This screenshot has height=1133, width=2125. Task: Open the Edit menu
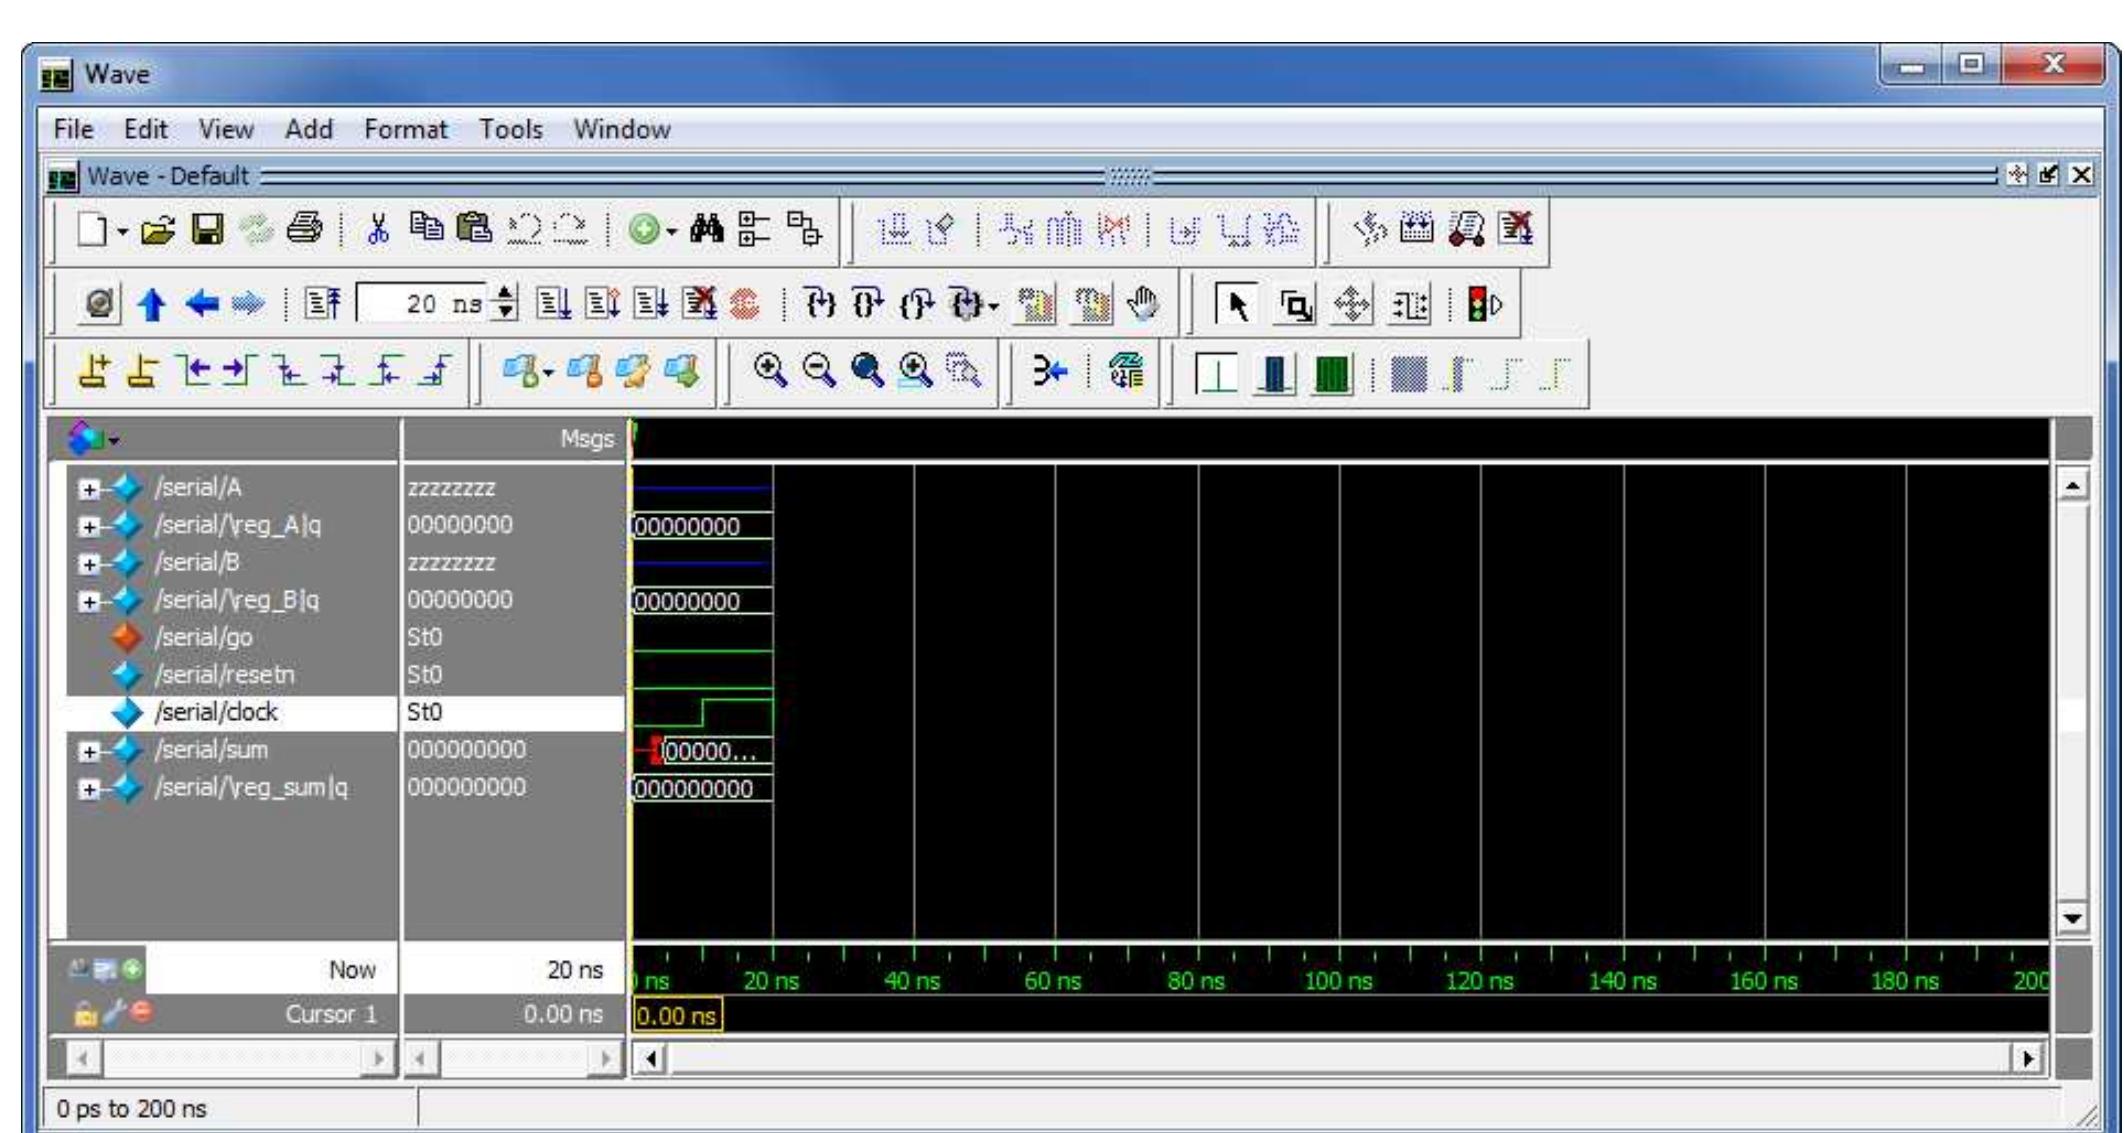pyautogui.click(x=146, y=129)
